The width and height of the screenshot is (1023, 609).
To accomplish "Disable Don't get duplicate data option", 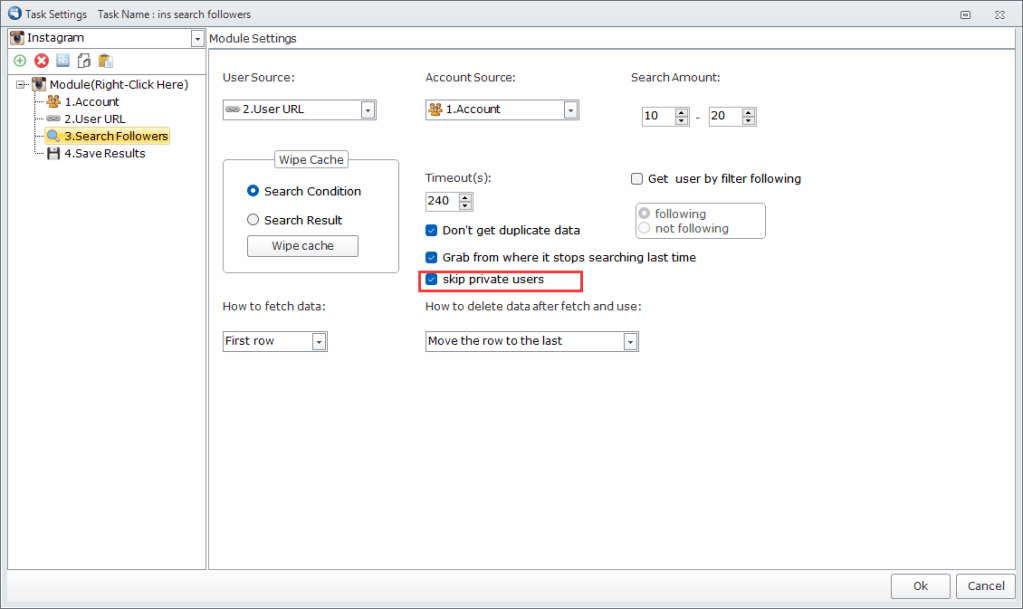I will 432,230.
